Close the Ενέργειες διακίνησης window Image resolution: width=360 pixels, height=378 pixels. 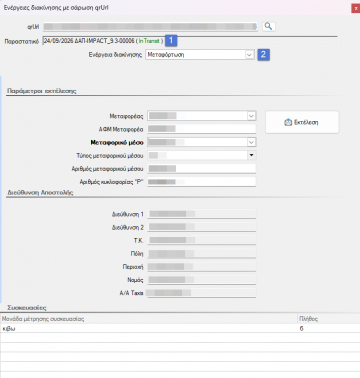point(356,8)
